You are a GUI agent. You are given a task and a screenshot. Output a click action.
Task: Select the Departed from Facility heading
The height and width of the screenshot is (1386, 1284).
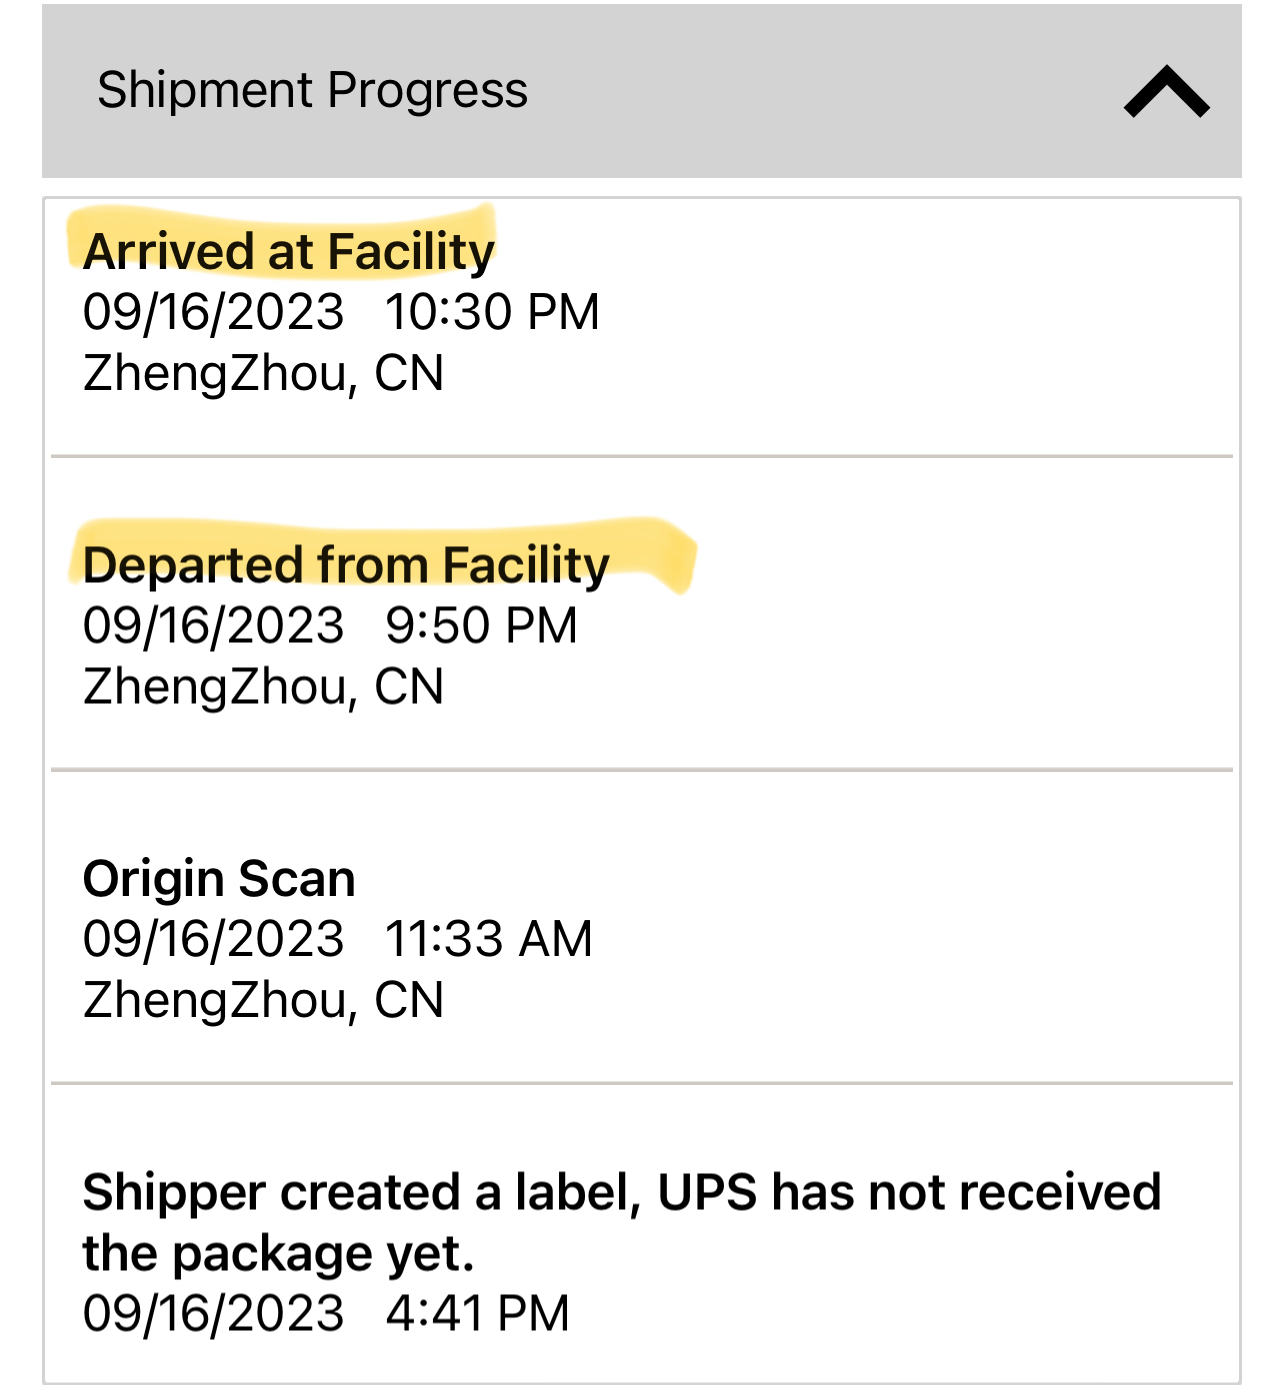(346, 565)
